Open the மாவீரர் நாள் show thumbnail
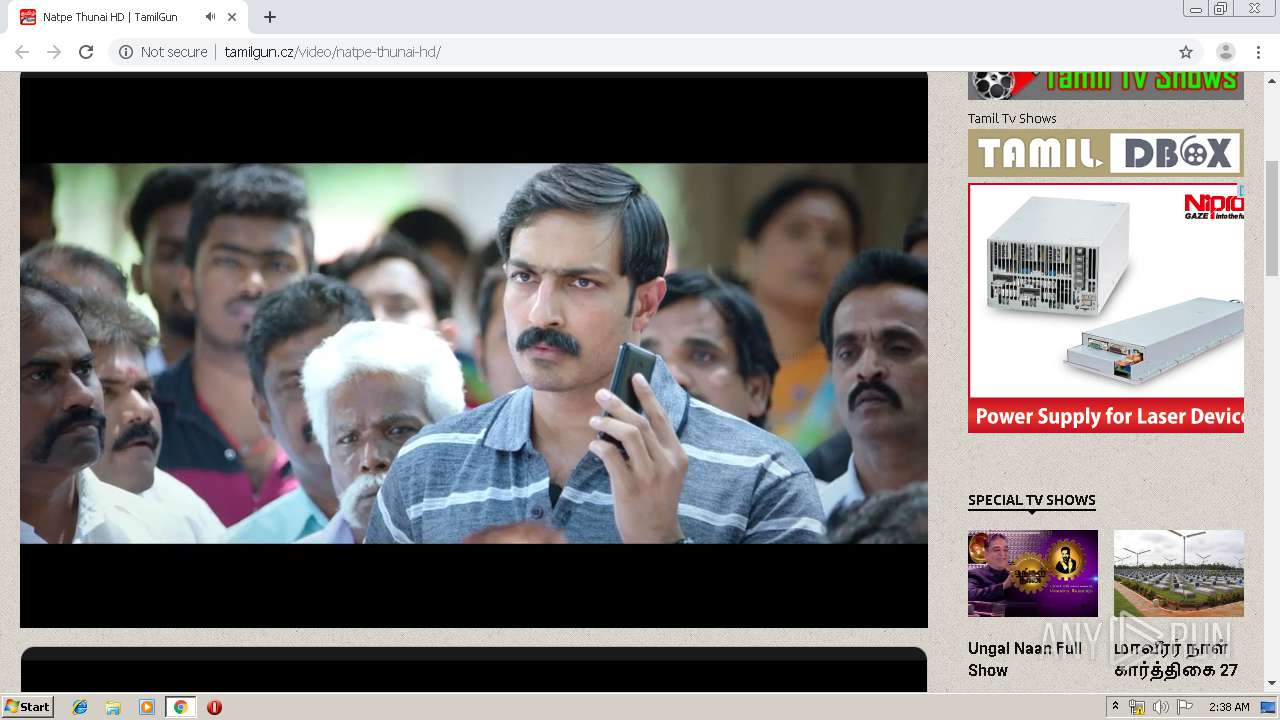Image resolution: width=1280 pixels, height=720 pixels. pos(1179,573)
